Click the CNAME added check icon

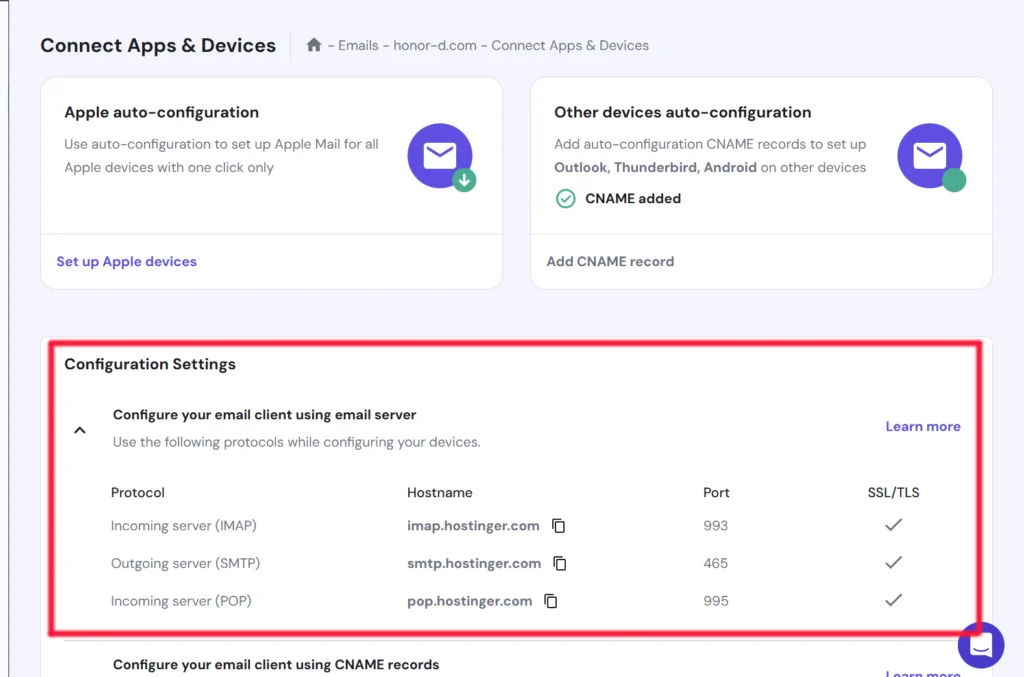tap(566, 198)
